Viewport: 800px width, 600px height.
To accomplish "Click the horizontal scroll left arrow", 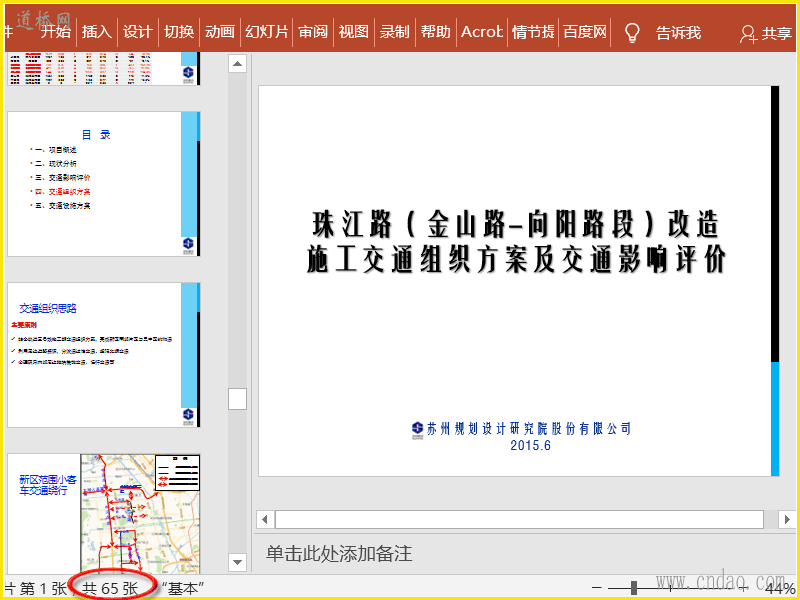I will pyautogui.click(x=265, y=520).
